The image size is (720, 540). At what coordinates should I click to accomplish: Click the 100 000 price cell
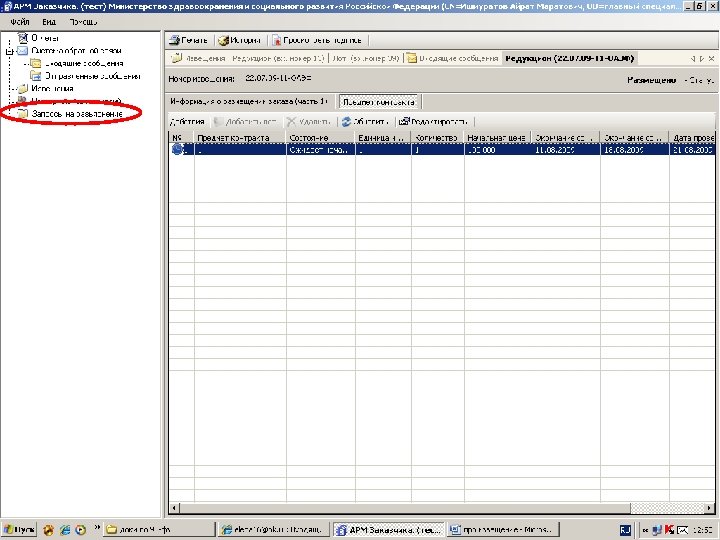pos(498,150)
